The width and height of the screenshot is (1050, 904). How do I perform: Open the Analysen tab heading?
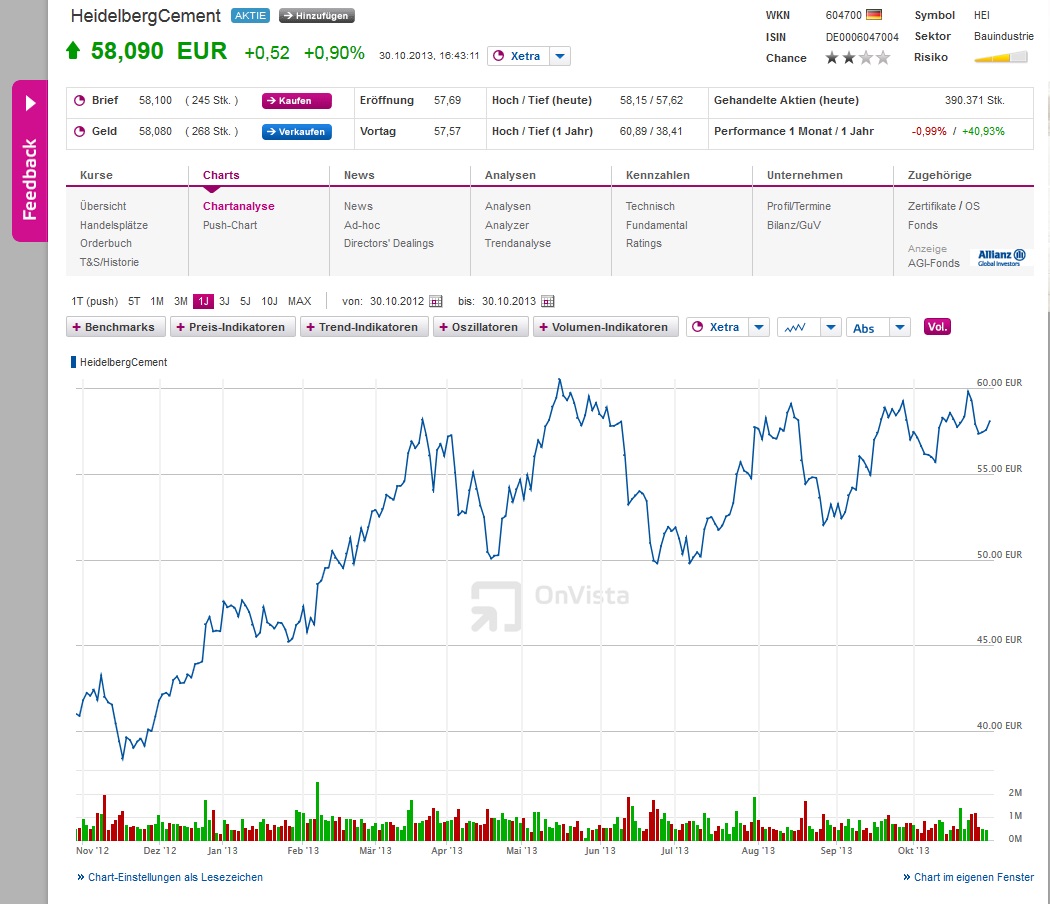pos(510,175)
